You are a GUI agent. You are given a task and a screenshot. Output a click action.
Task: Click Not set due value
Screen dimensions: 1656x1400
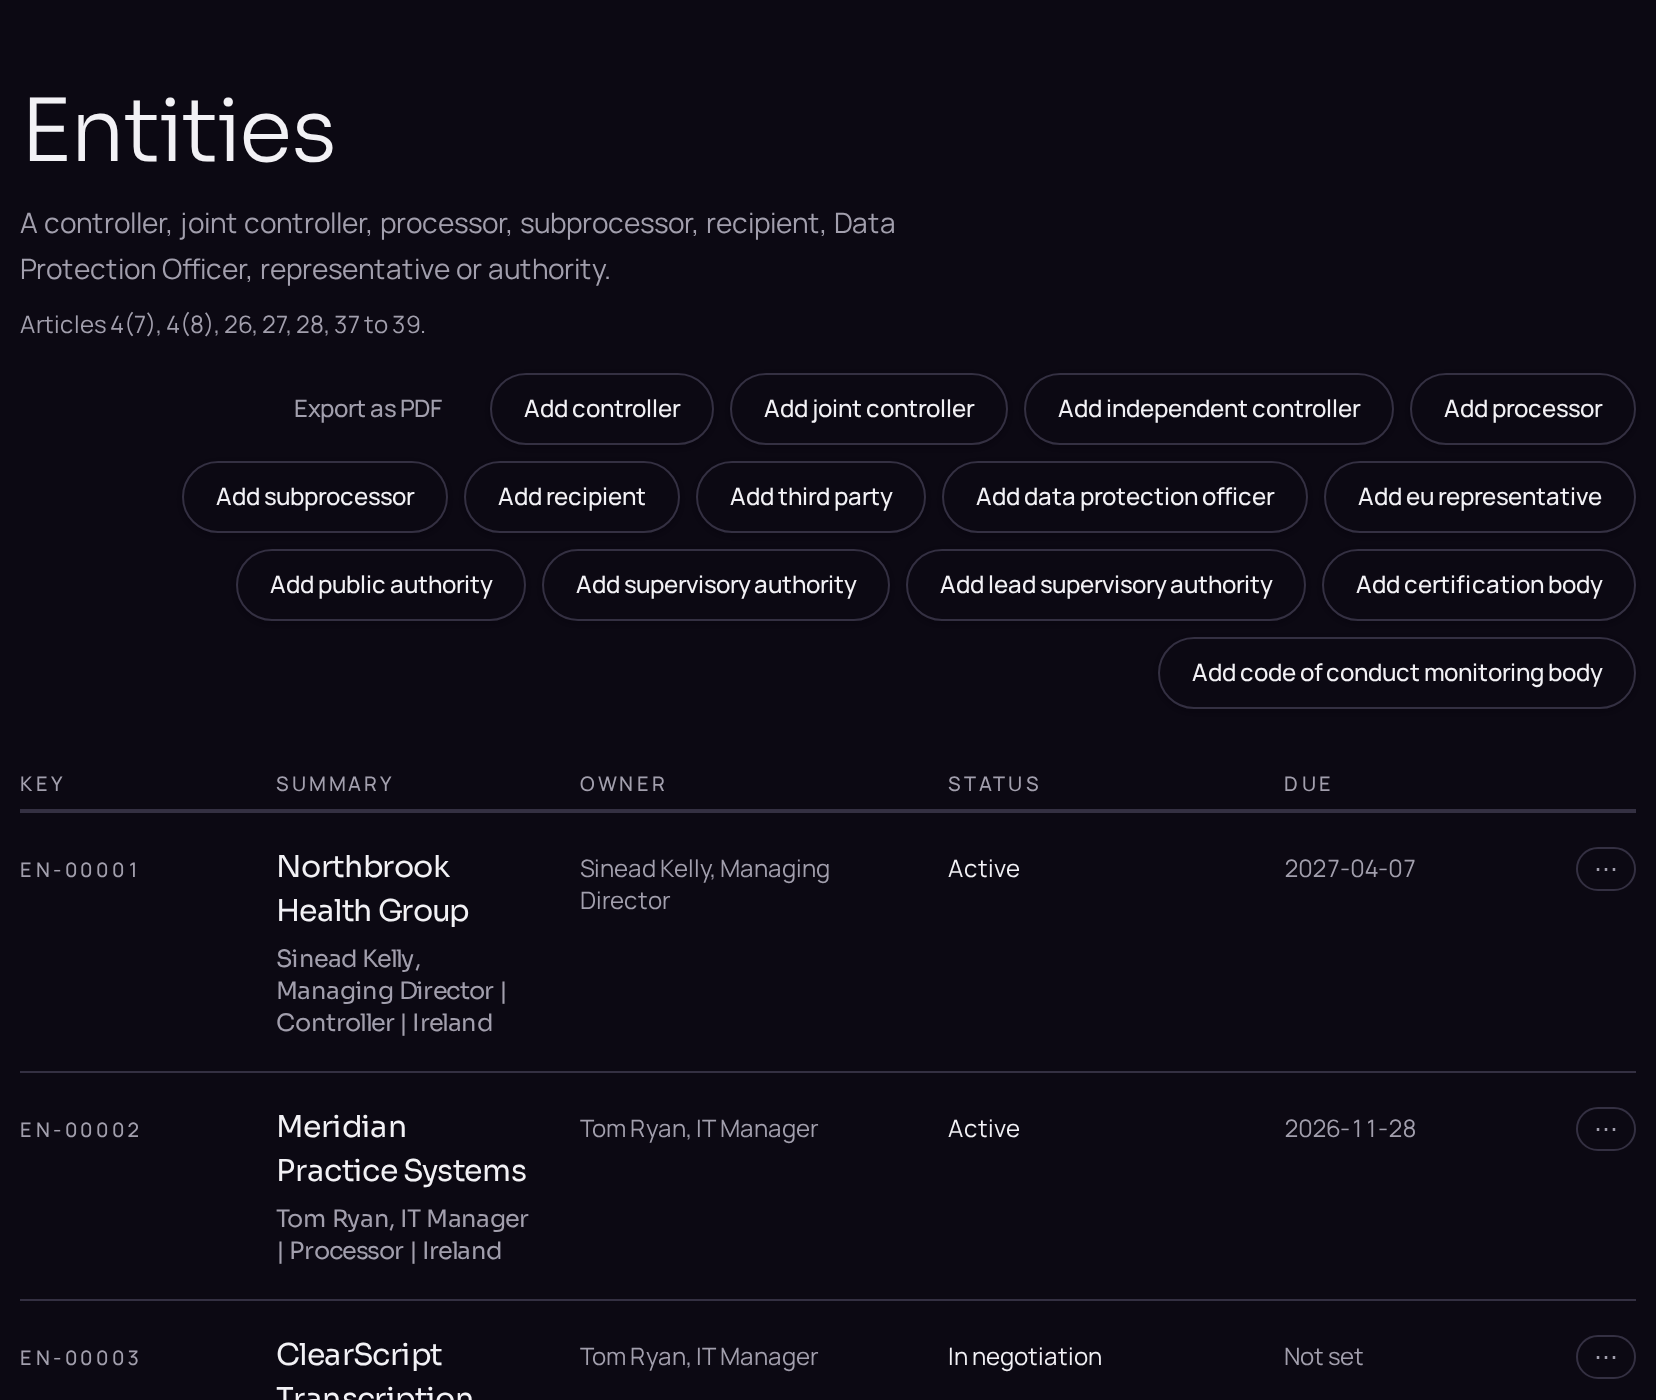tap(1323, 1357)
